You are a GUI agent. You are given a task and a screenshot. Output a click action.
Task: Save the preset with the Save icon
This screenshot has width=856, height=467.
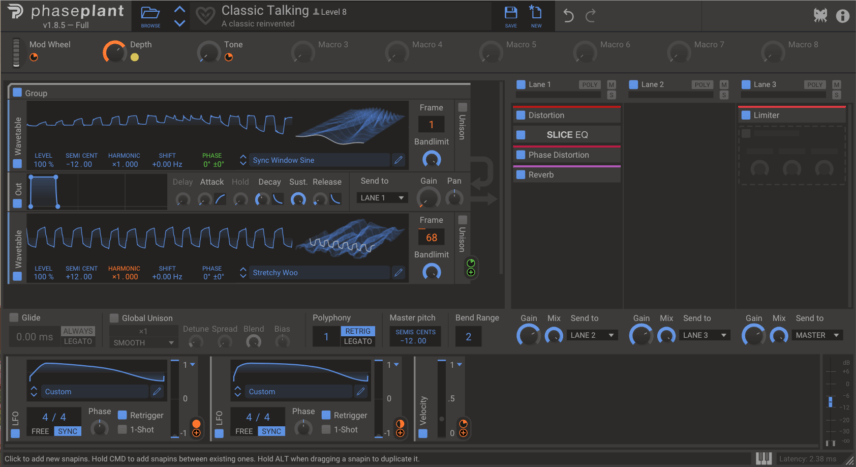(x=510, y=13)
